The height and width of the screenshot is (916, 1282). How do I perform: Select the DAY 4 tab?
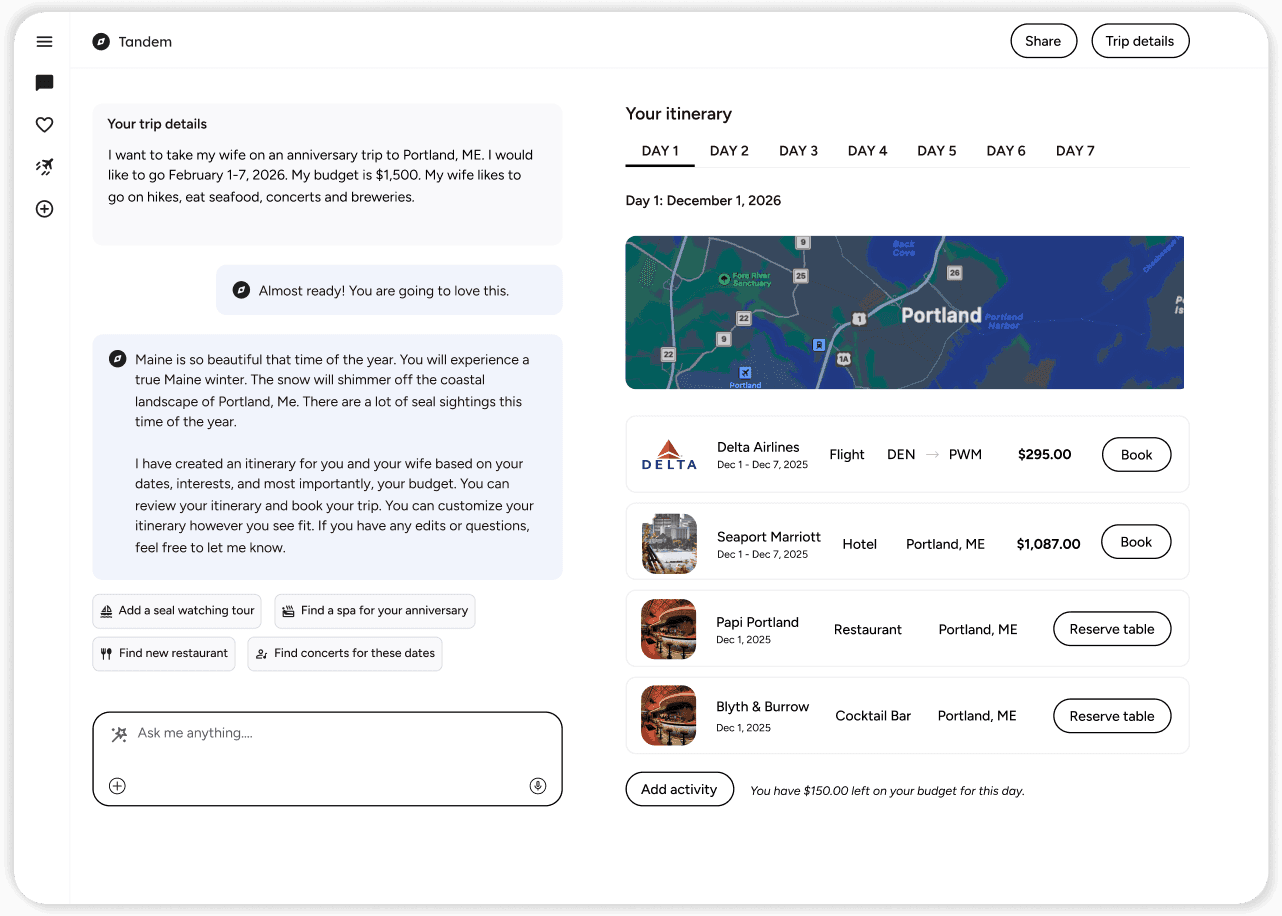coord(868,151)
